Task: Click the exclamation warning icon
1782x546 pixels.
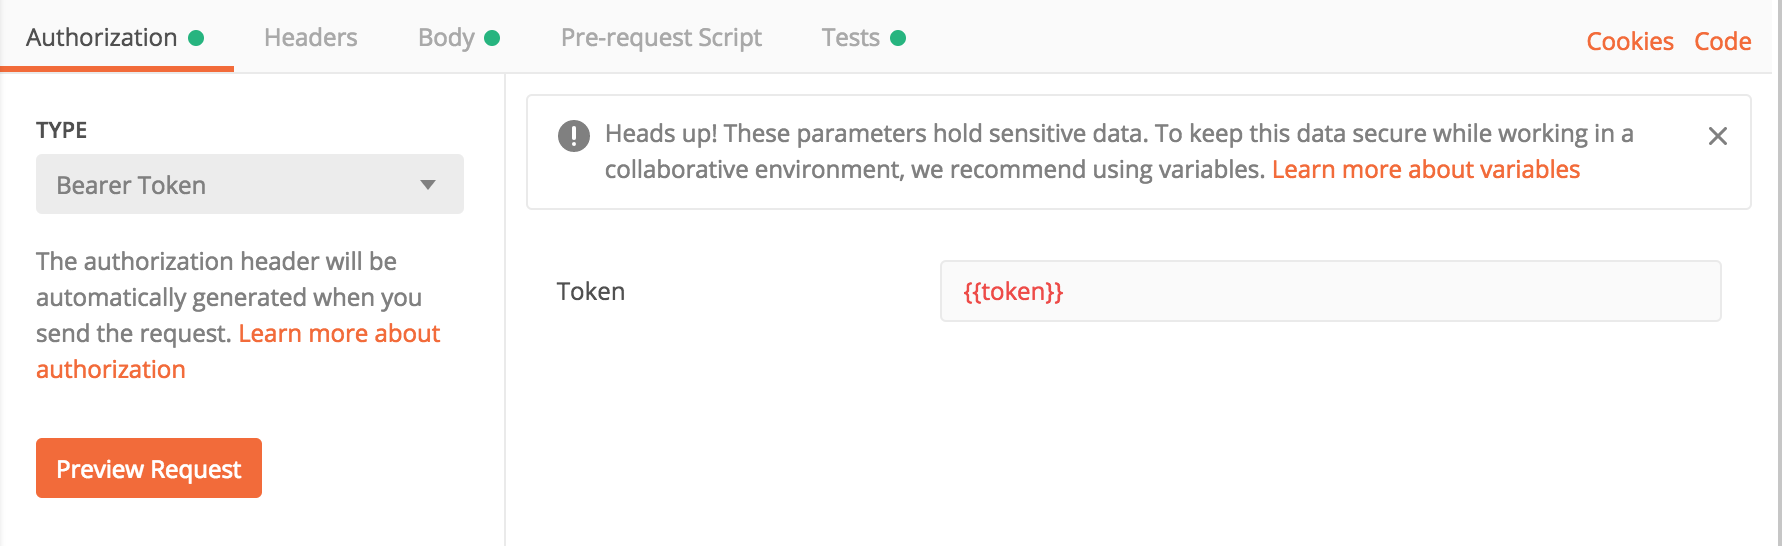Action: coord(574,135)
